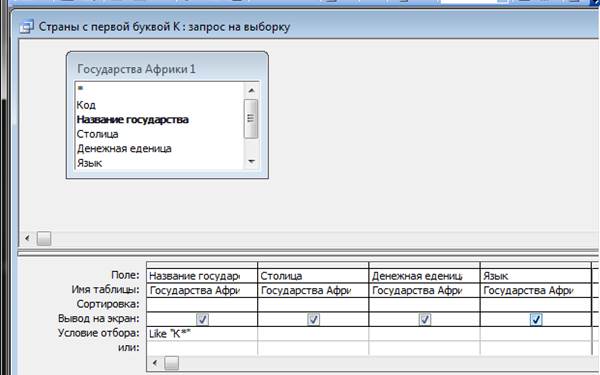Click field list scroll up arrow
The width and height of the screenshot is (600, 375).
[x=251, y=91]
